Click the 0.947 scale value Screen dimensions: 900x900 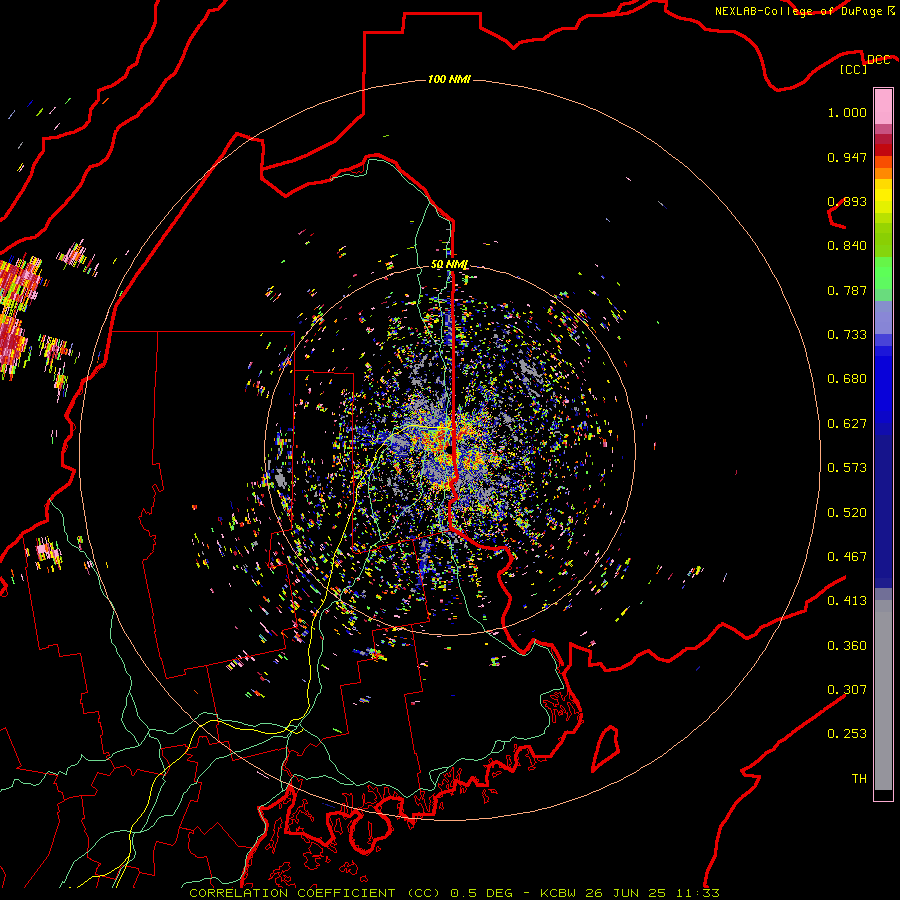847,157
